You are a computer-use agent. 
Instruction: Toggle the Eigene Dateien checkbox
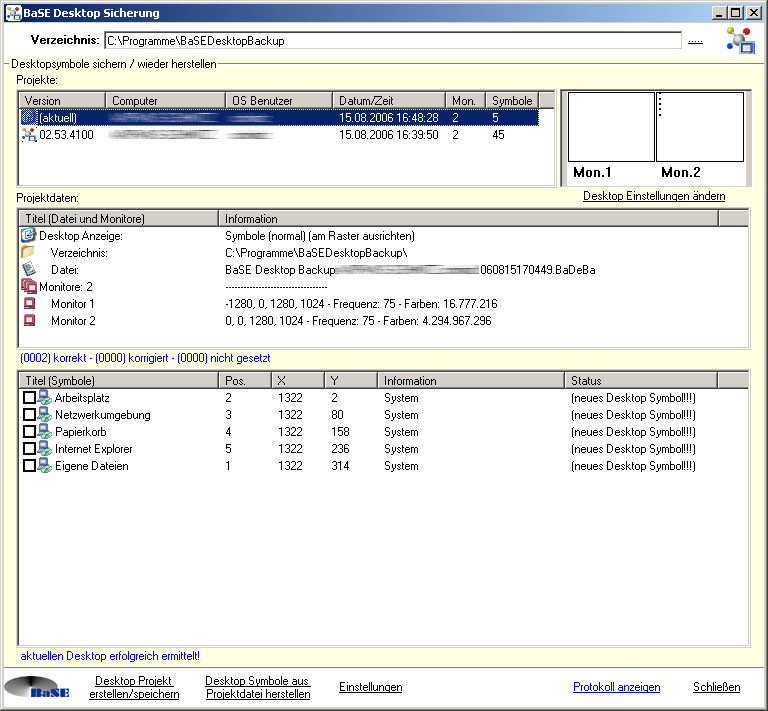click(29, 466)
